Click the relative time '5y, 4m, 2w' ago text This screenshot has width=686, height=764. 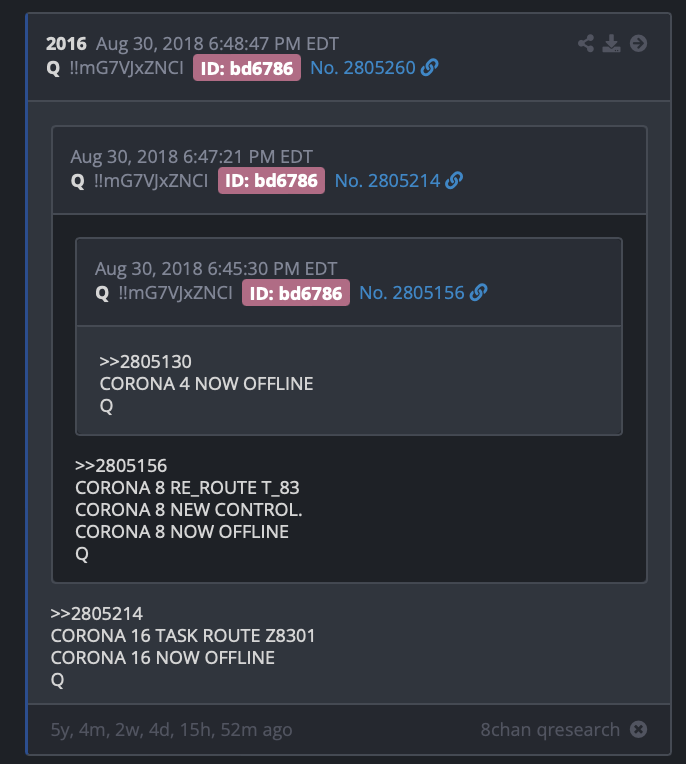pyautogui.click(x=172, y=730)
